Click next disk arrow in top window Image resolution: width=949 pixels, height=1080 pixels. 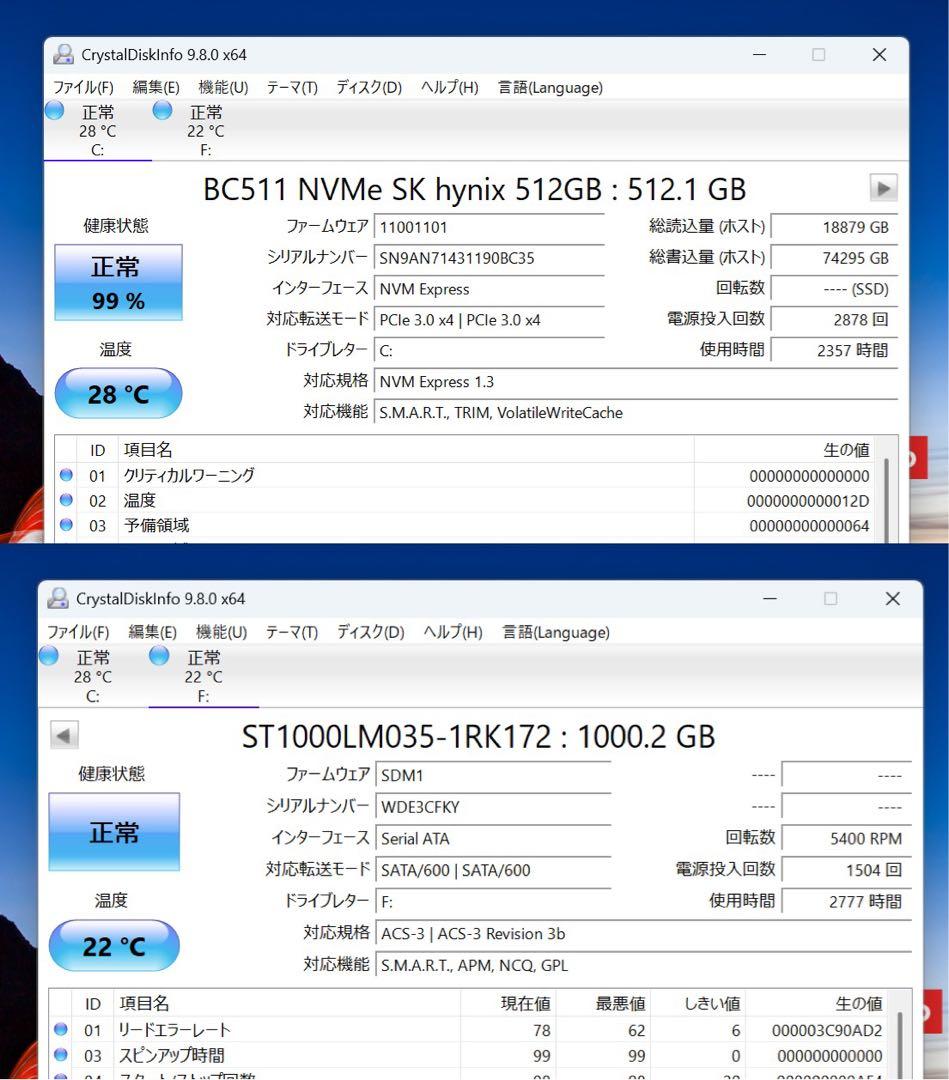click(x=884, y=188)
